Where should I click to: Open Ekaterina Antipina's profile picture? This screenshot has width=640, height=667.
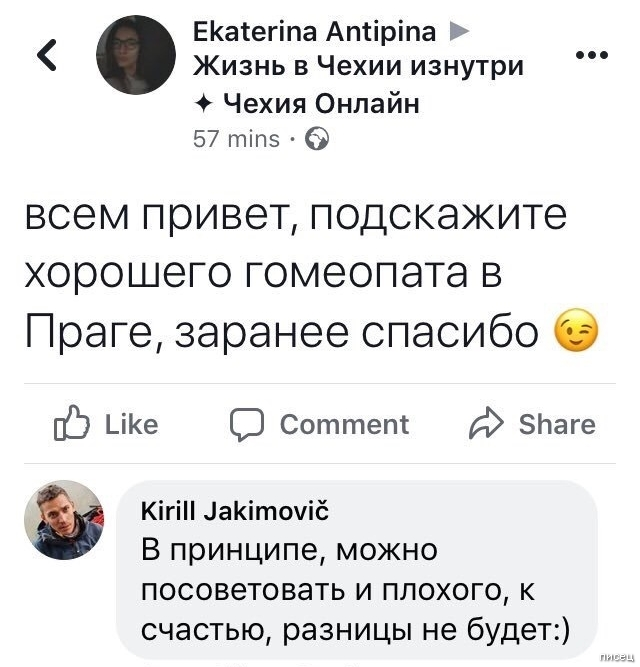tap(135, 55)
